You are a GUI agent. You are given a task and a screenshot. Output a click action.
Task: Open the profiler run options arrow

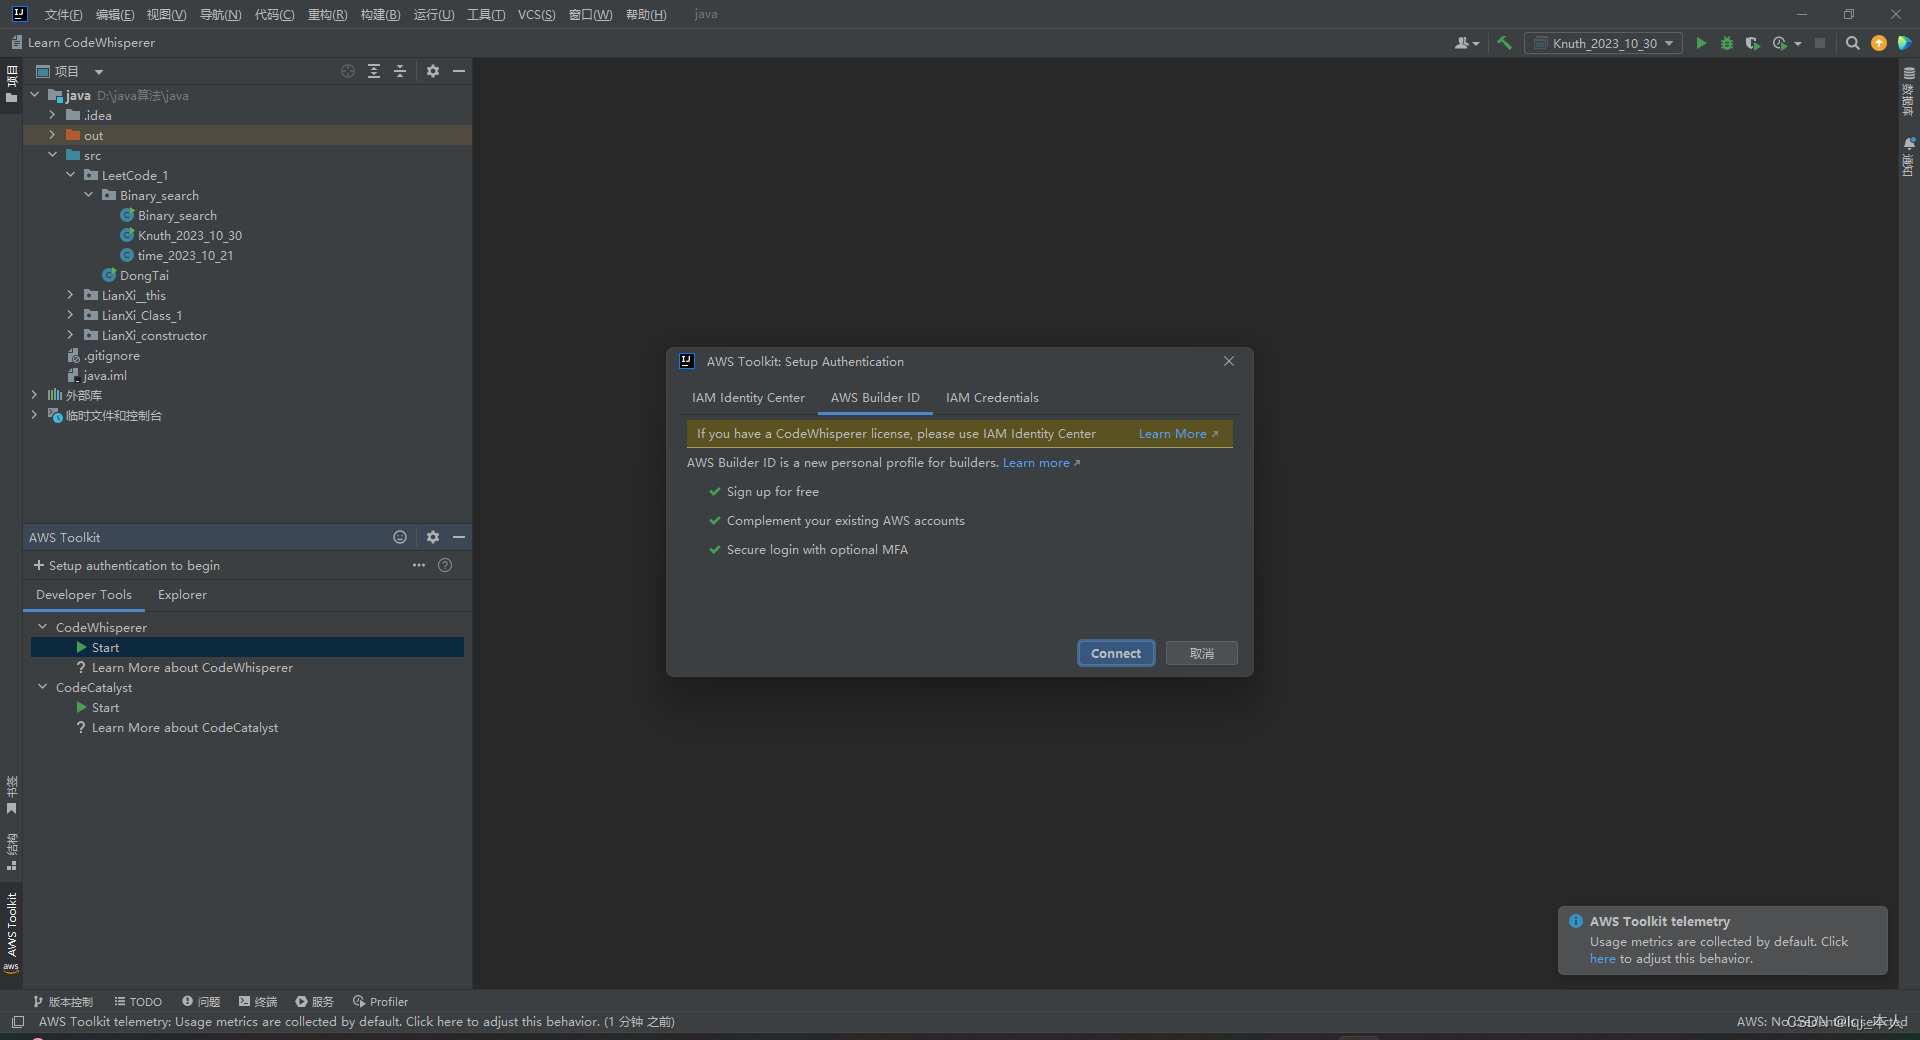pyautogui.click(x=1798, y=44)
